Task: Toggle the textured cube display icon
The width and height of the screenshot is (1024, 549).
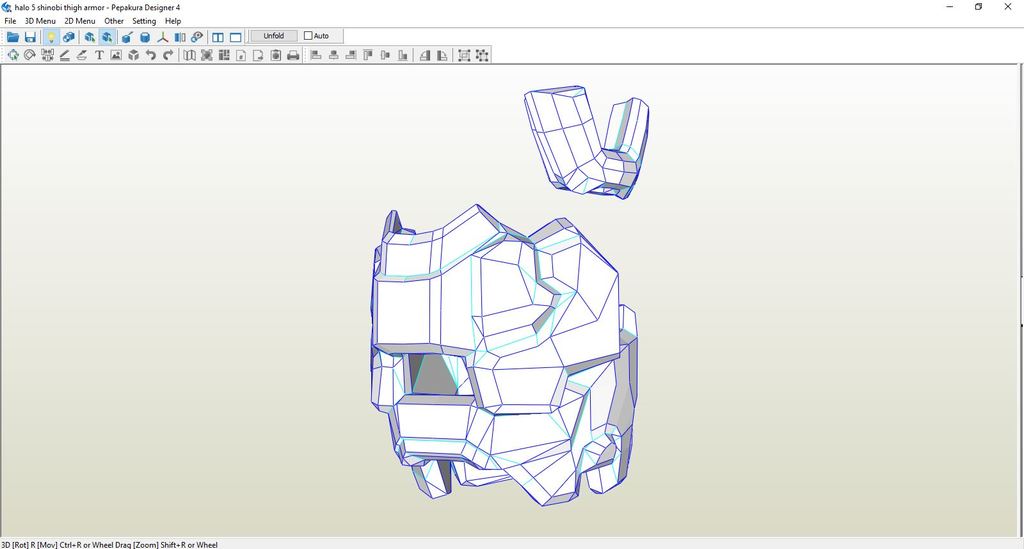Action: [x=69, y=37]
